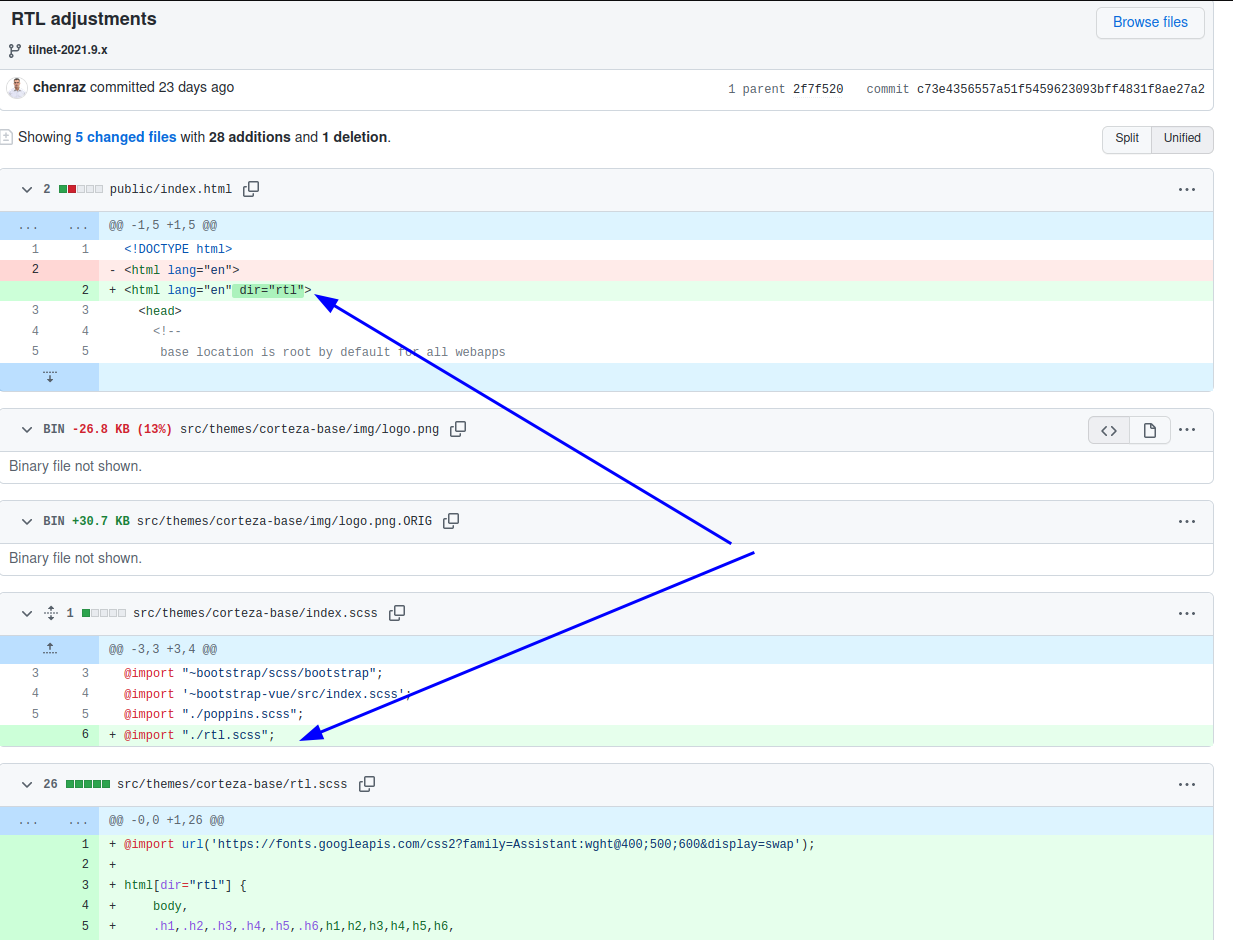The image size is (1233, 940).
Task: Click chenraz avatar image
Action: 17,88
